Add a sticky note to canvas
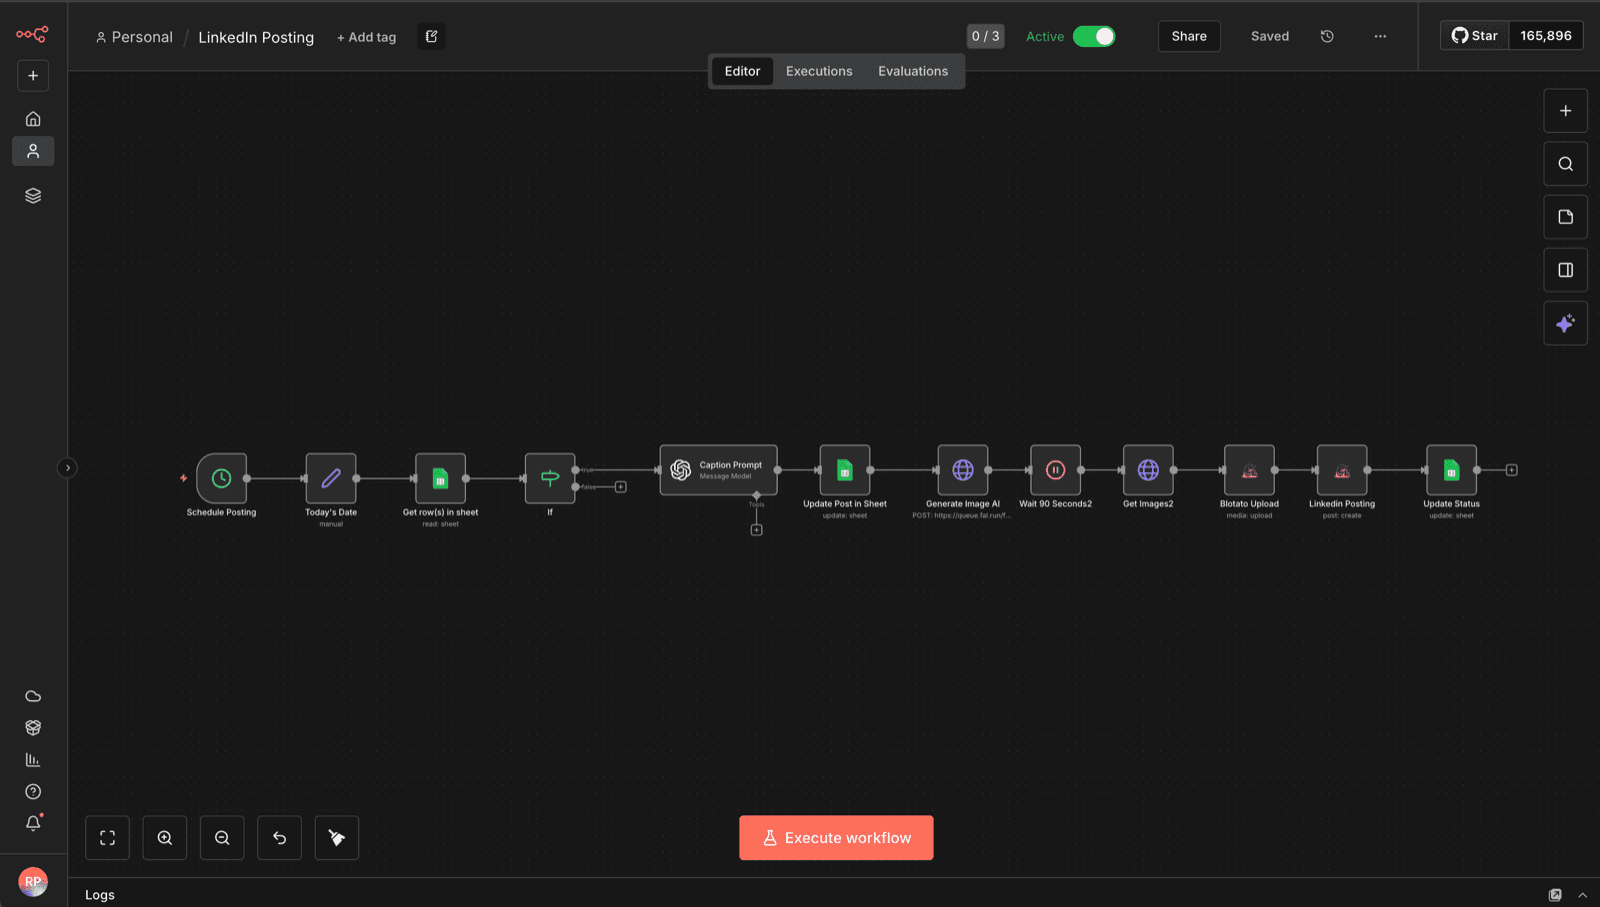The width and height of the screenshot is (1600, 907). coord(1565,217)
